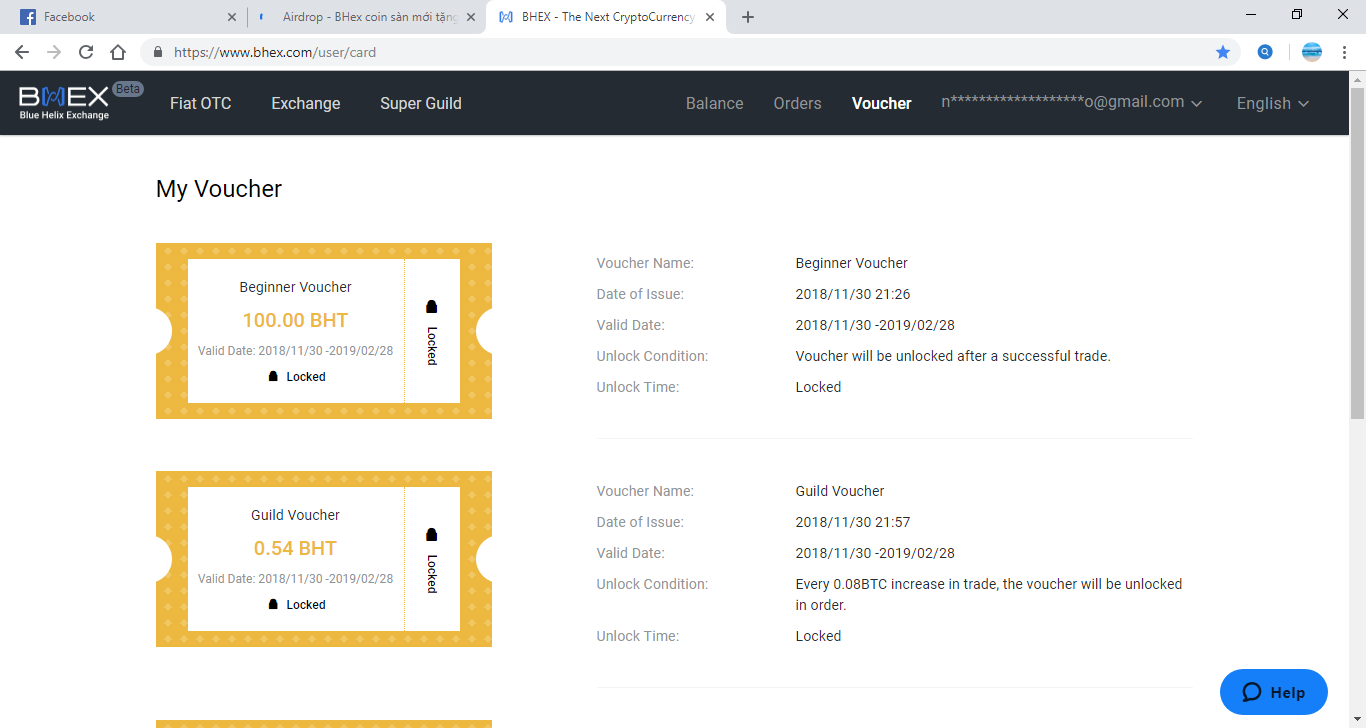
Task: Click the address bar URL field
Action: 690,52
